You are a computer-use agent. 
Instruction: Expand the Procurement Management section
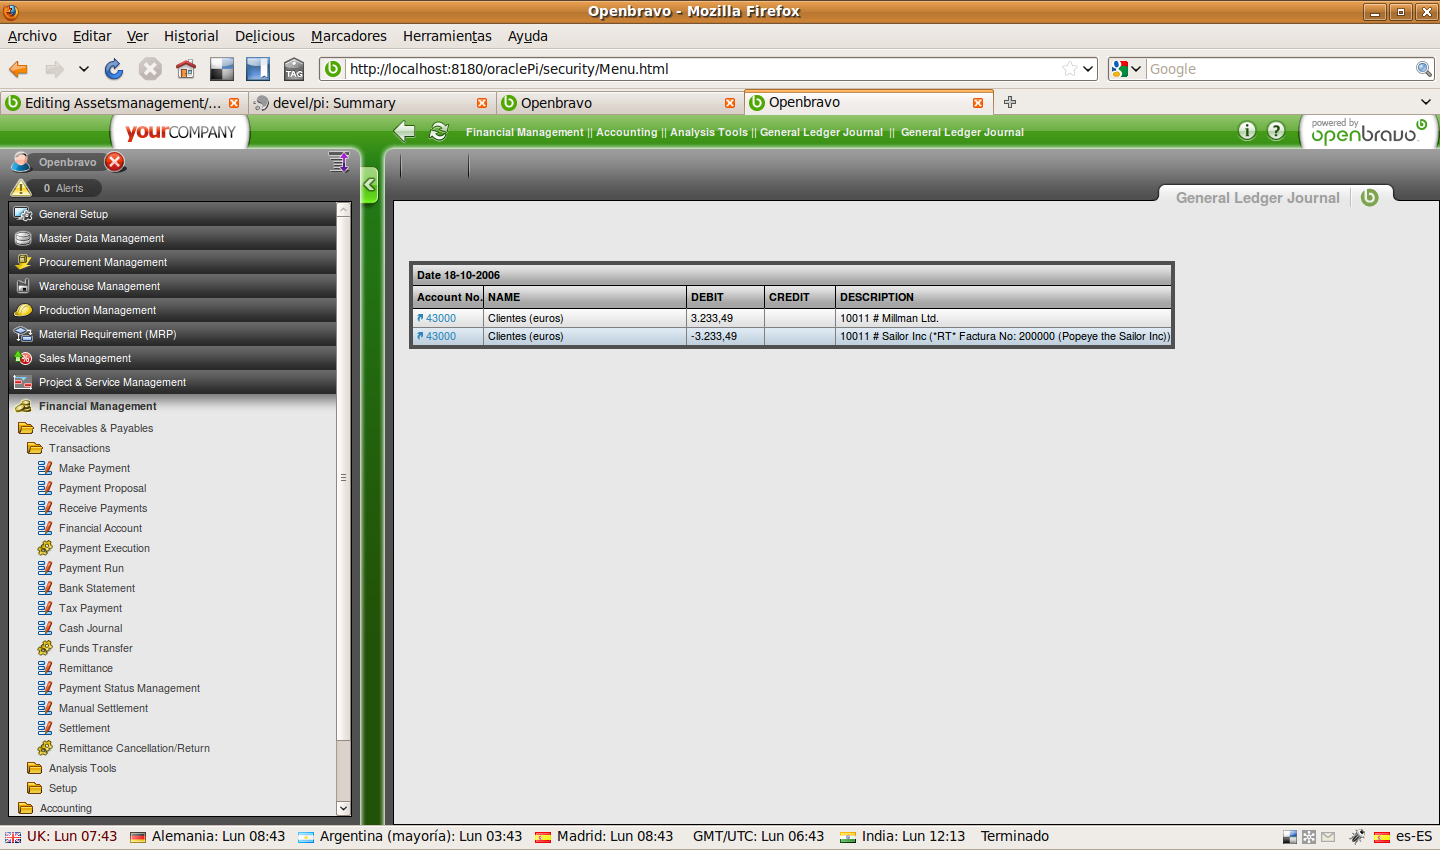click(173, 262)
